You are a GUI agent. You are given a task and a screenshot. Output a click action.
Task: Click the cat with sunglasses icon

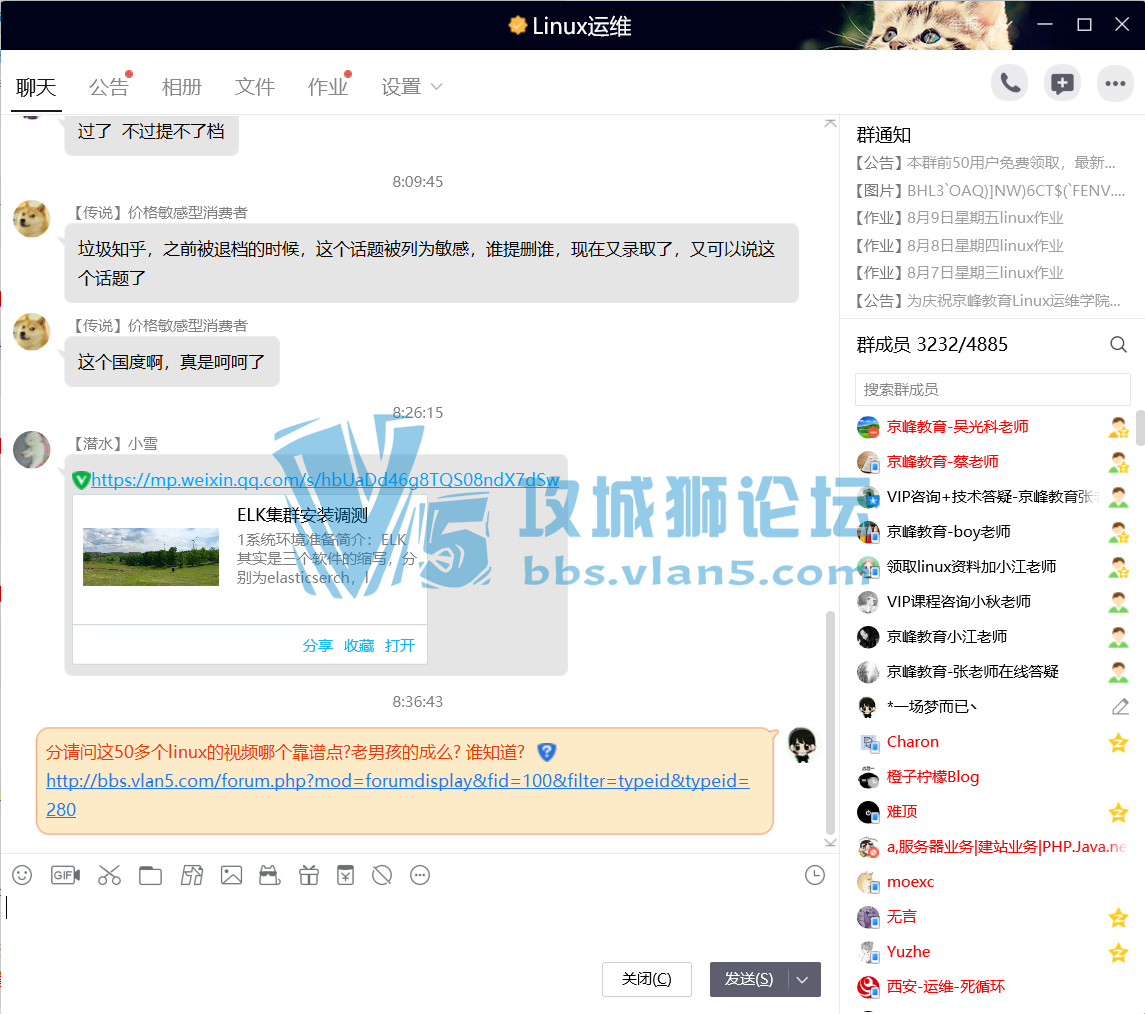tap(269, 875)
